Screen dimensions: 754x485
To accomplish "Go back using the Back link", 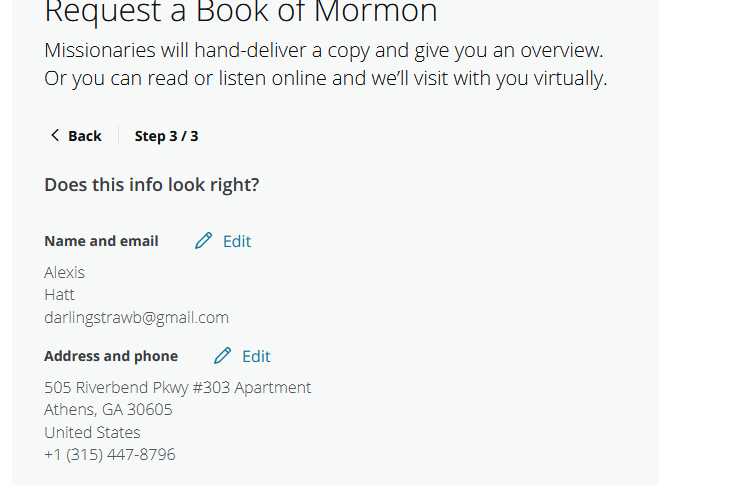I will (x=84, y=136).
